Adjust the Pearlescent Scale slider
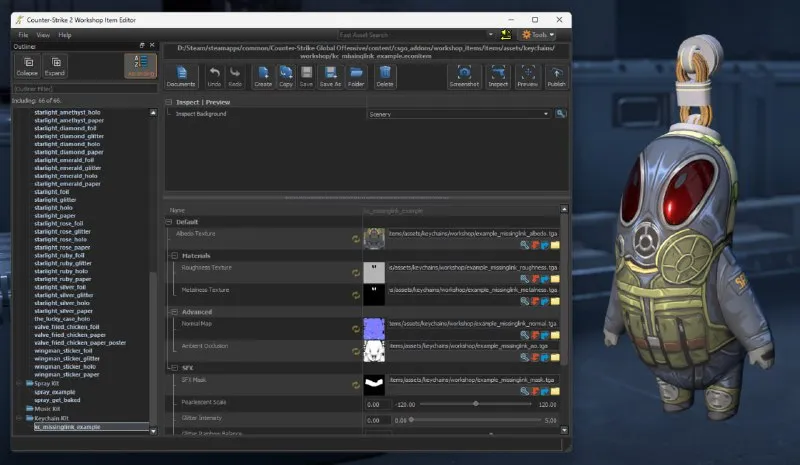This screenshot has height=465, width=800. [476, 404]
